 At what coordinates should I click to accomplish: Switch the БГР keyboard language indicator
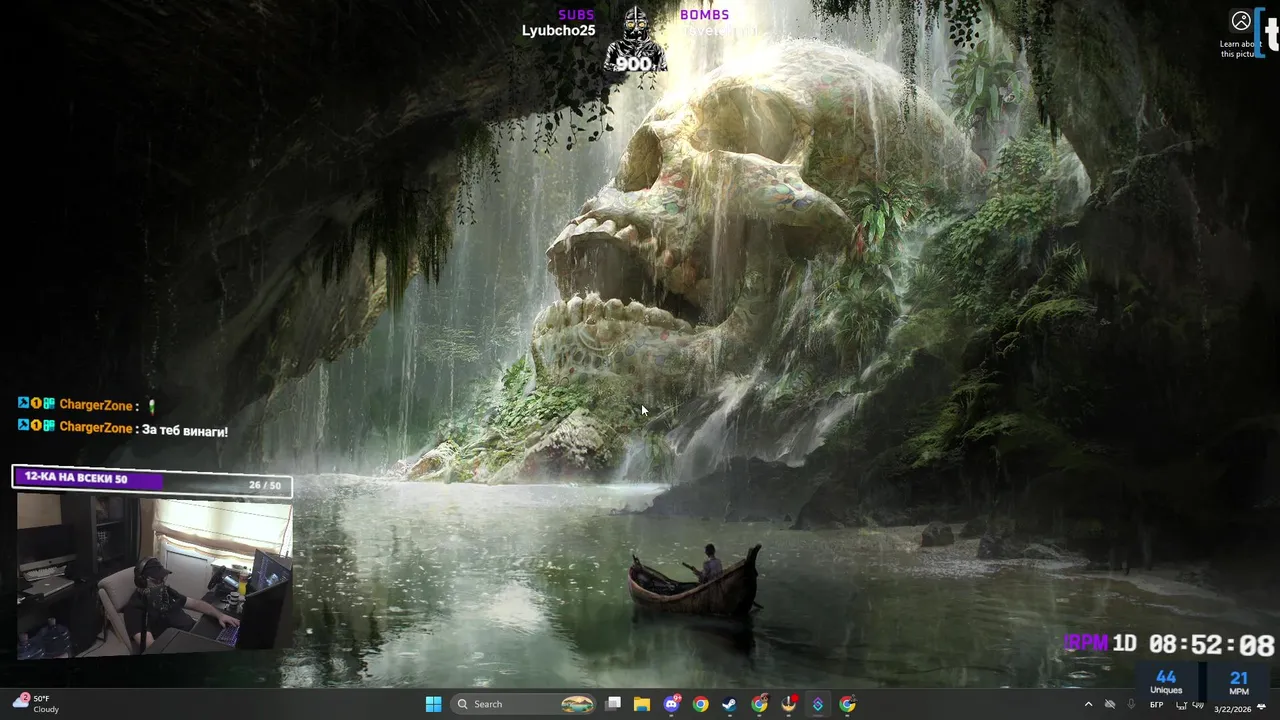[1156, 705]
